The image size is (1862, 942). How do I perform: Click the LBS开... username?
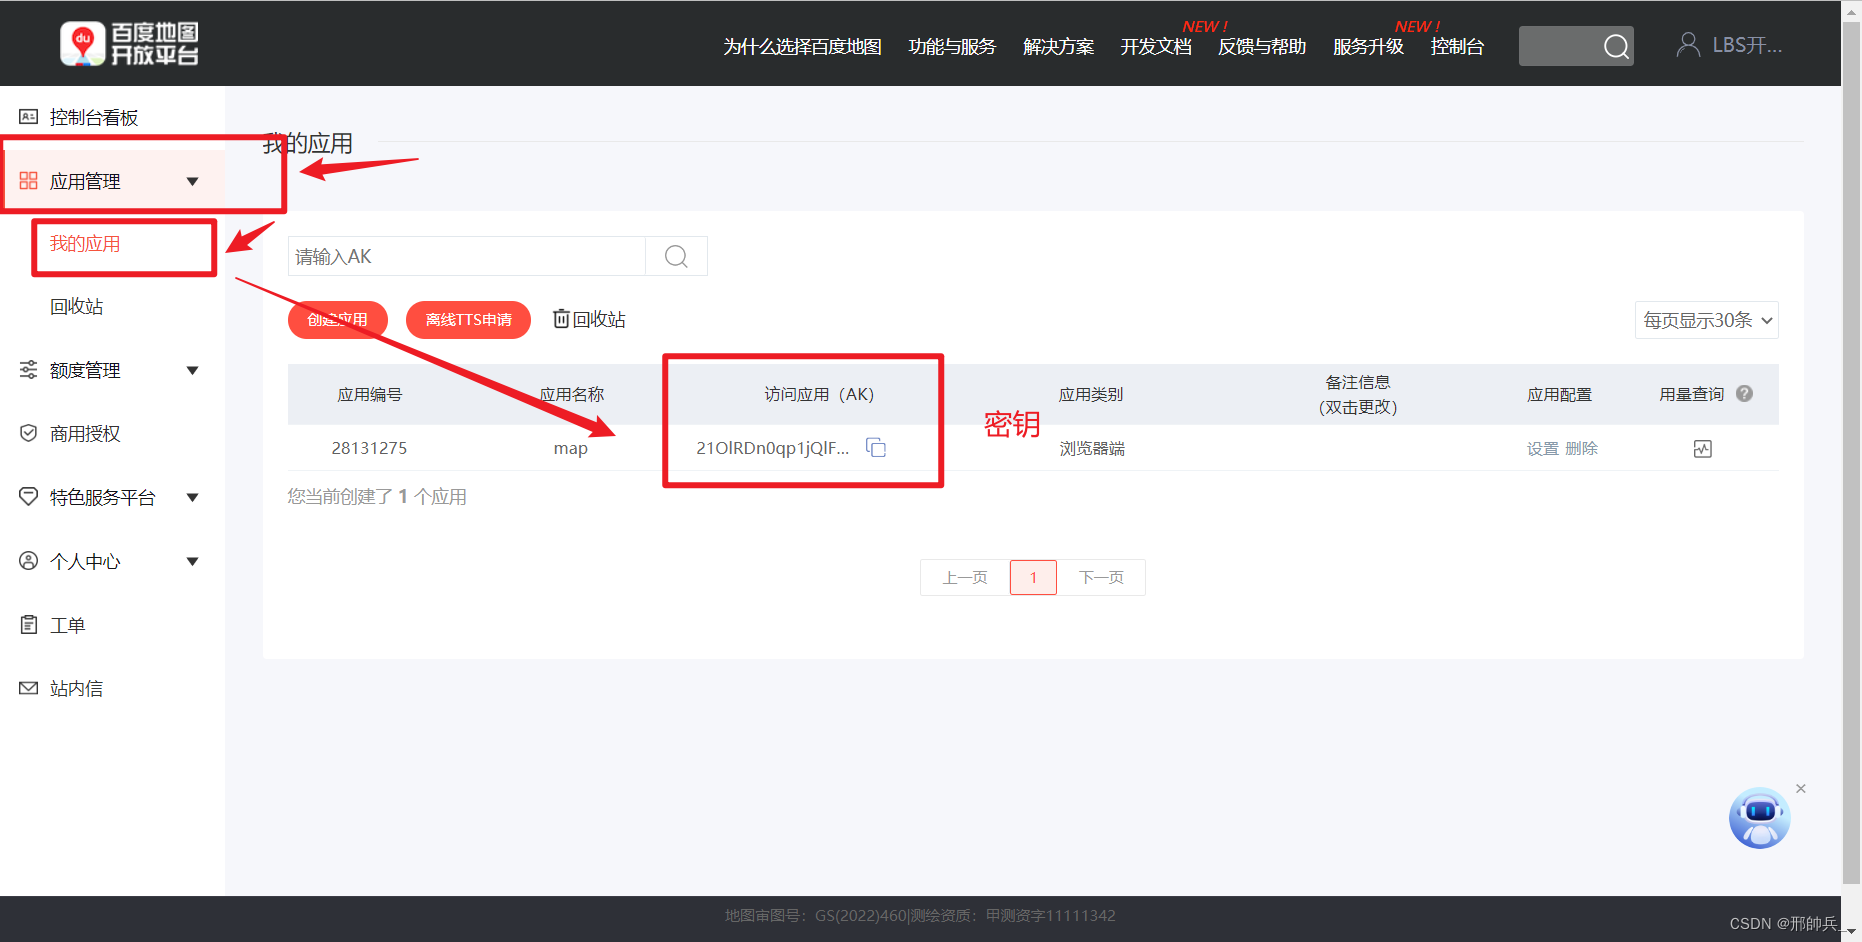click(x=1747, y=45)
